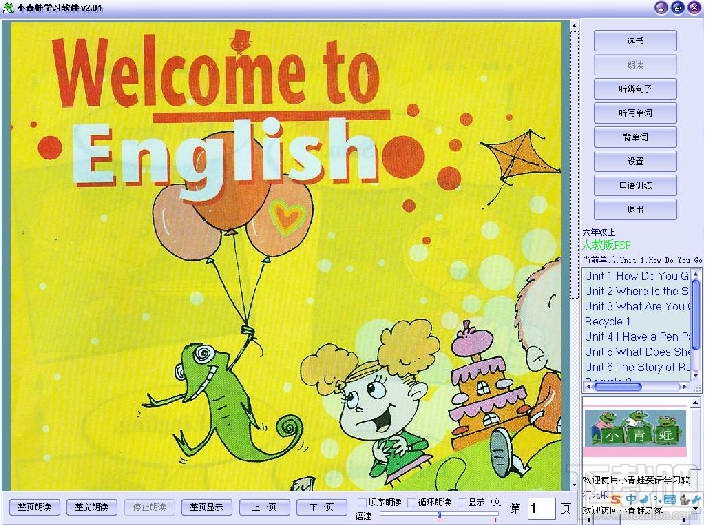
Task: Click the three frogs 小青蛙 banner image
Action: tap(635, 428)
